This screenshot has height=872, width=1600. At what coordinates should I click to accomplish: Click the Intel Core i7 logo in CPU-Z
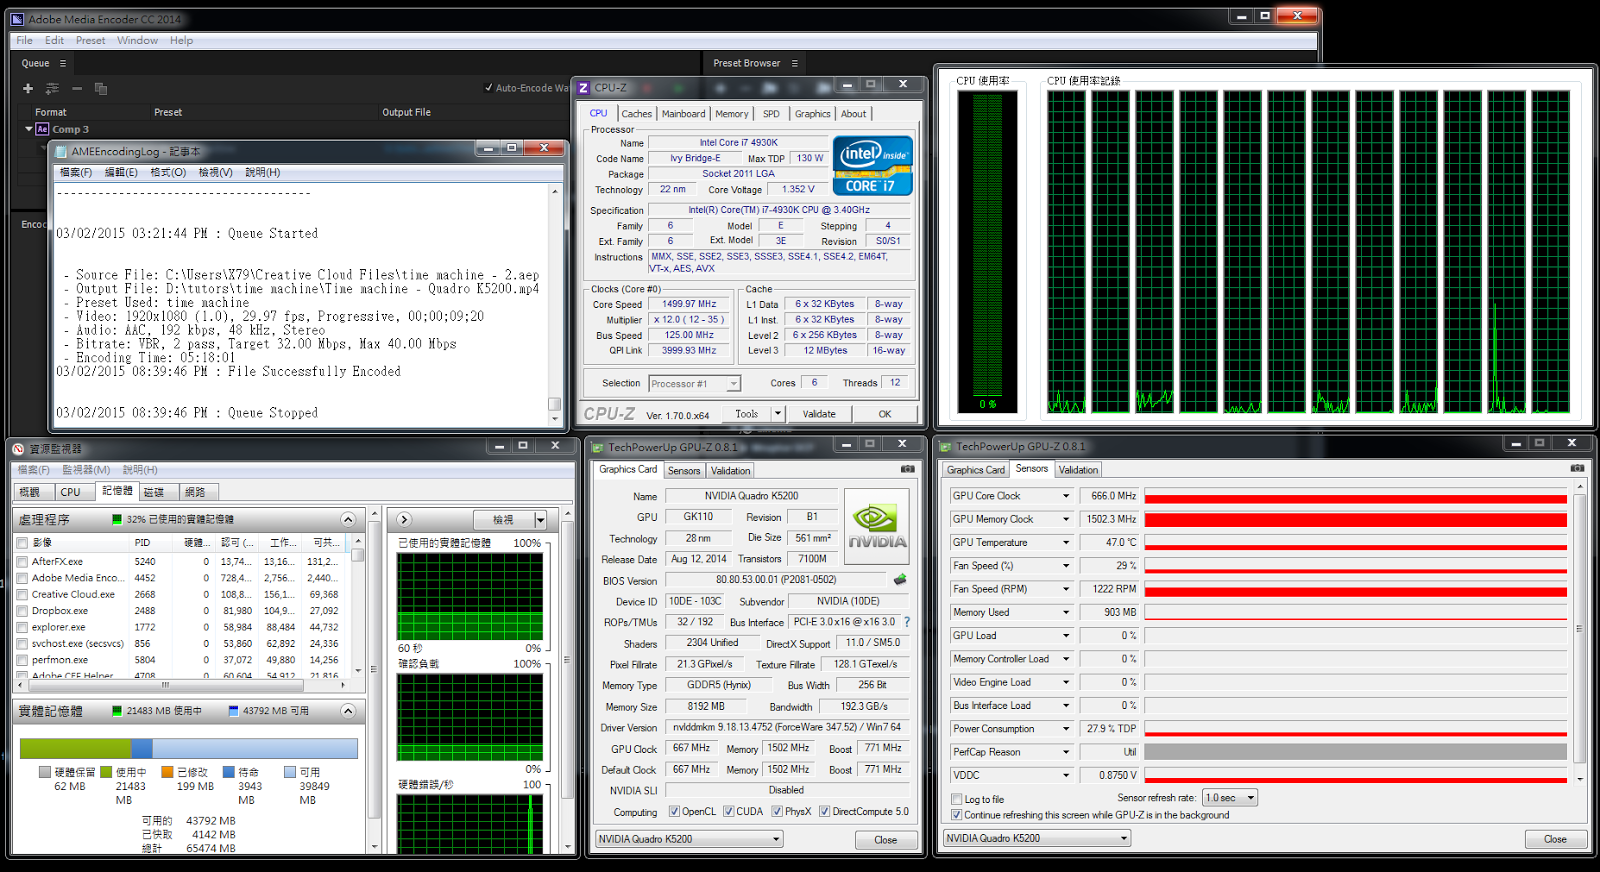[873, 166]
